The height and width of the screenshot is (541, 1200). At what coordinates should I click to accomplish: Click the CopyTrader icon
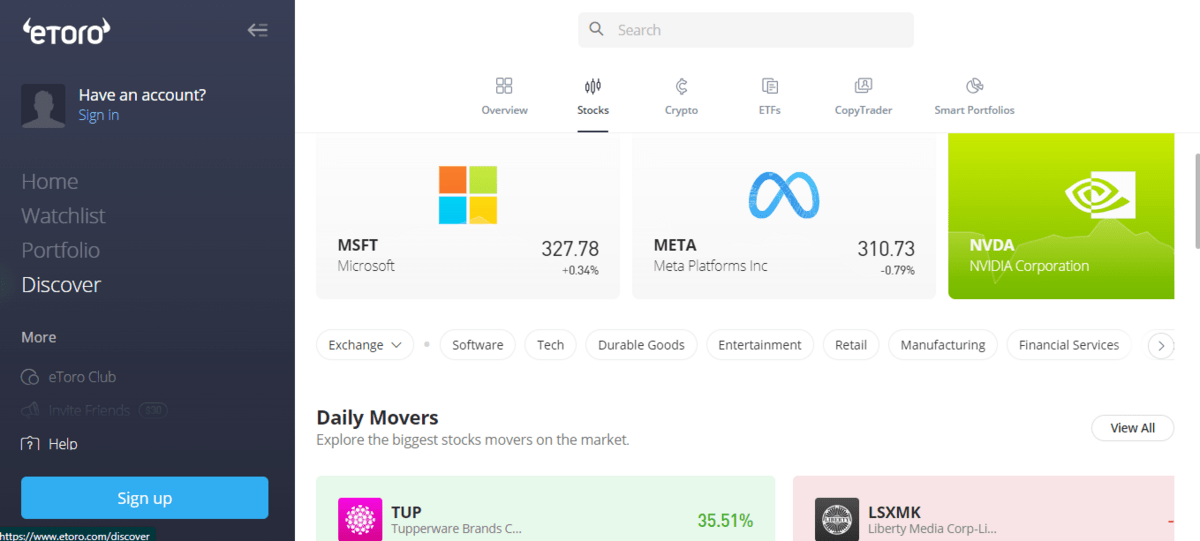tap(863, 86)
